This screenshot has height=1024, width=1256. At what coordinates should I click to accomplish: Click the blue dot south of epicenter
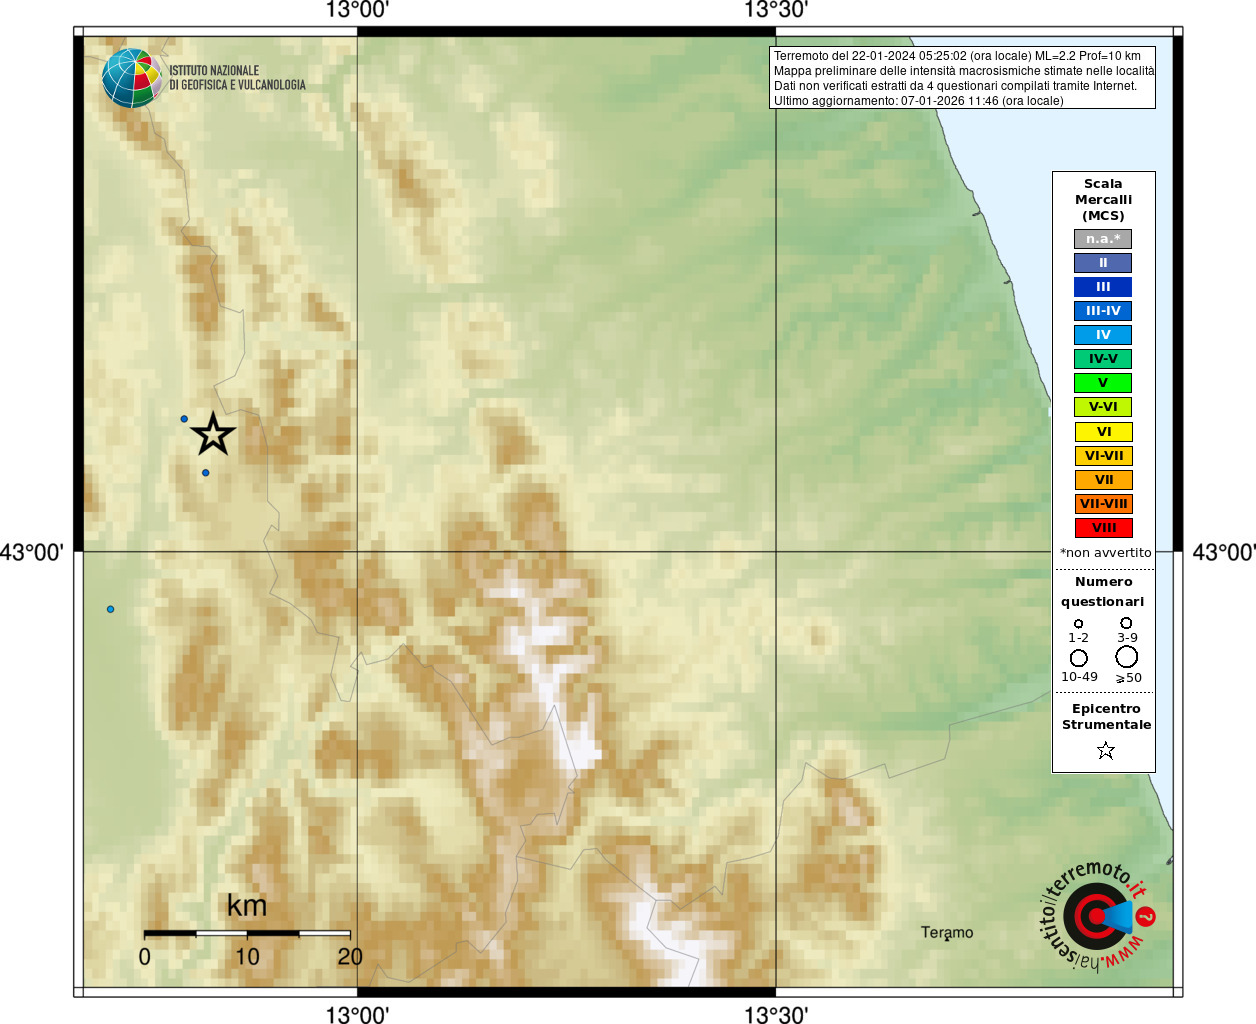[x=206, y=473]
